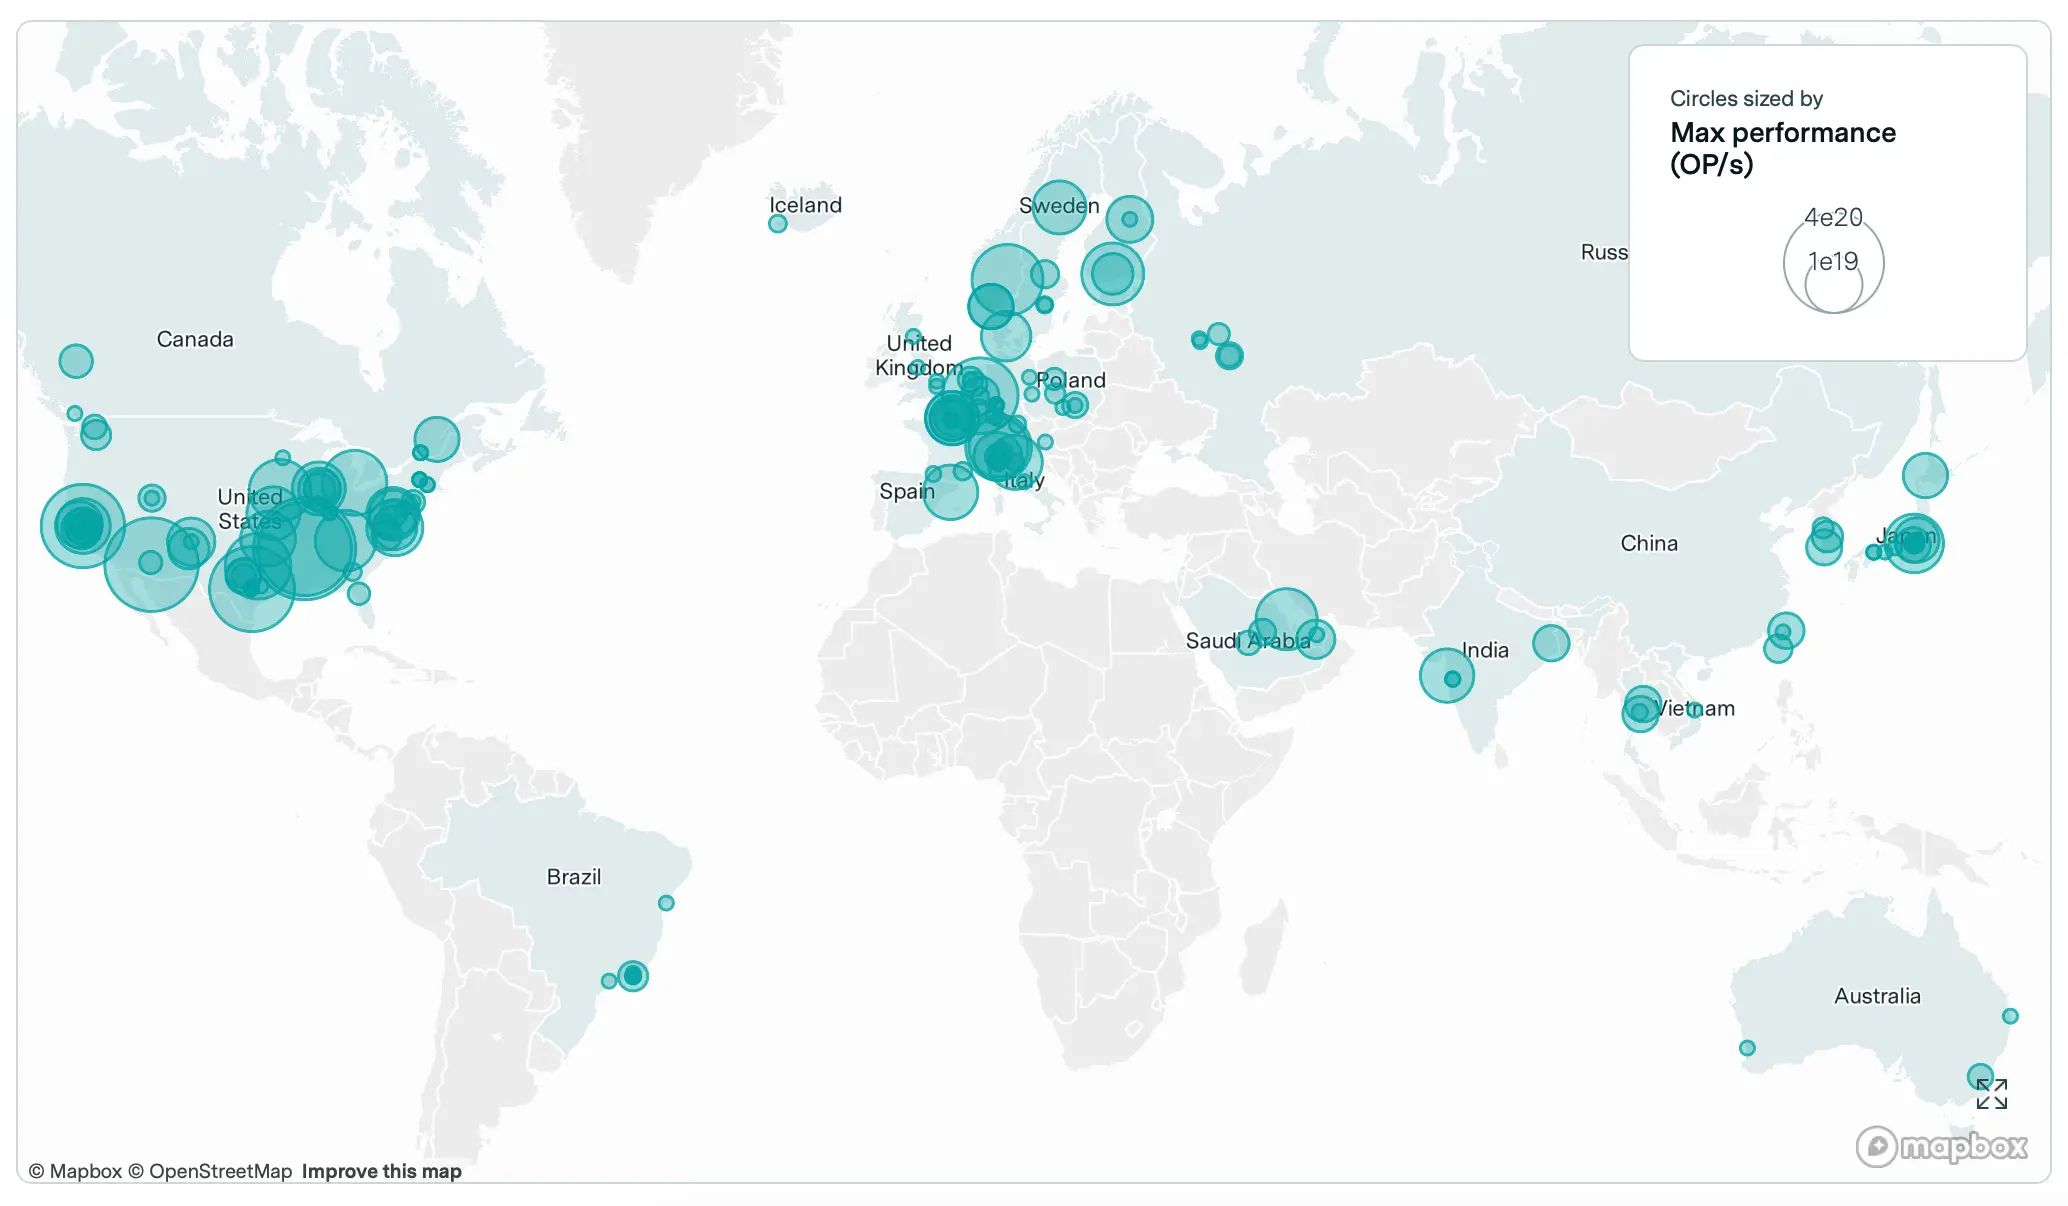Viewport: 2068px width, 1206px height.
Task: Open the © OpenStreetMap attribution link
Action: 210,1171
